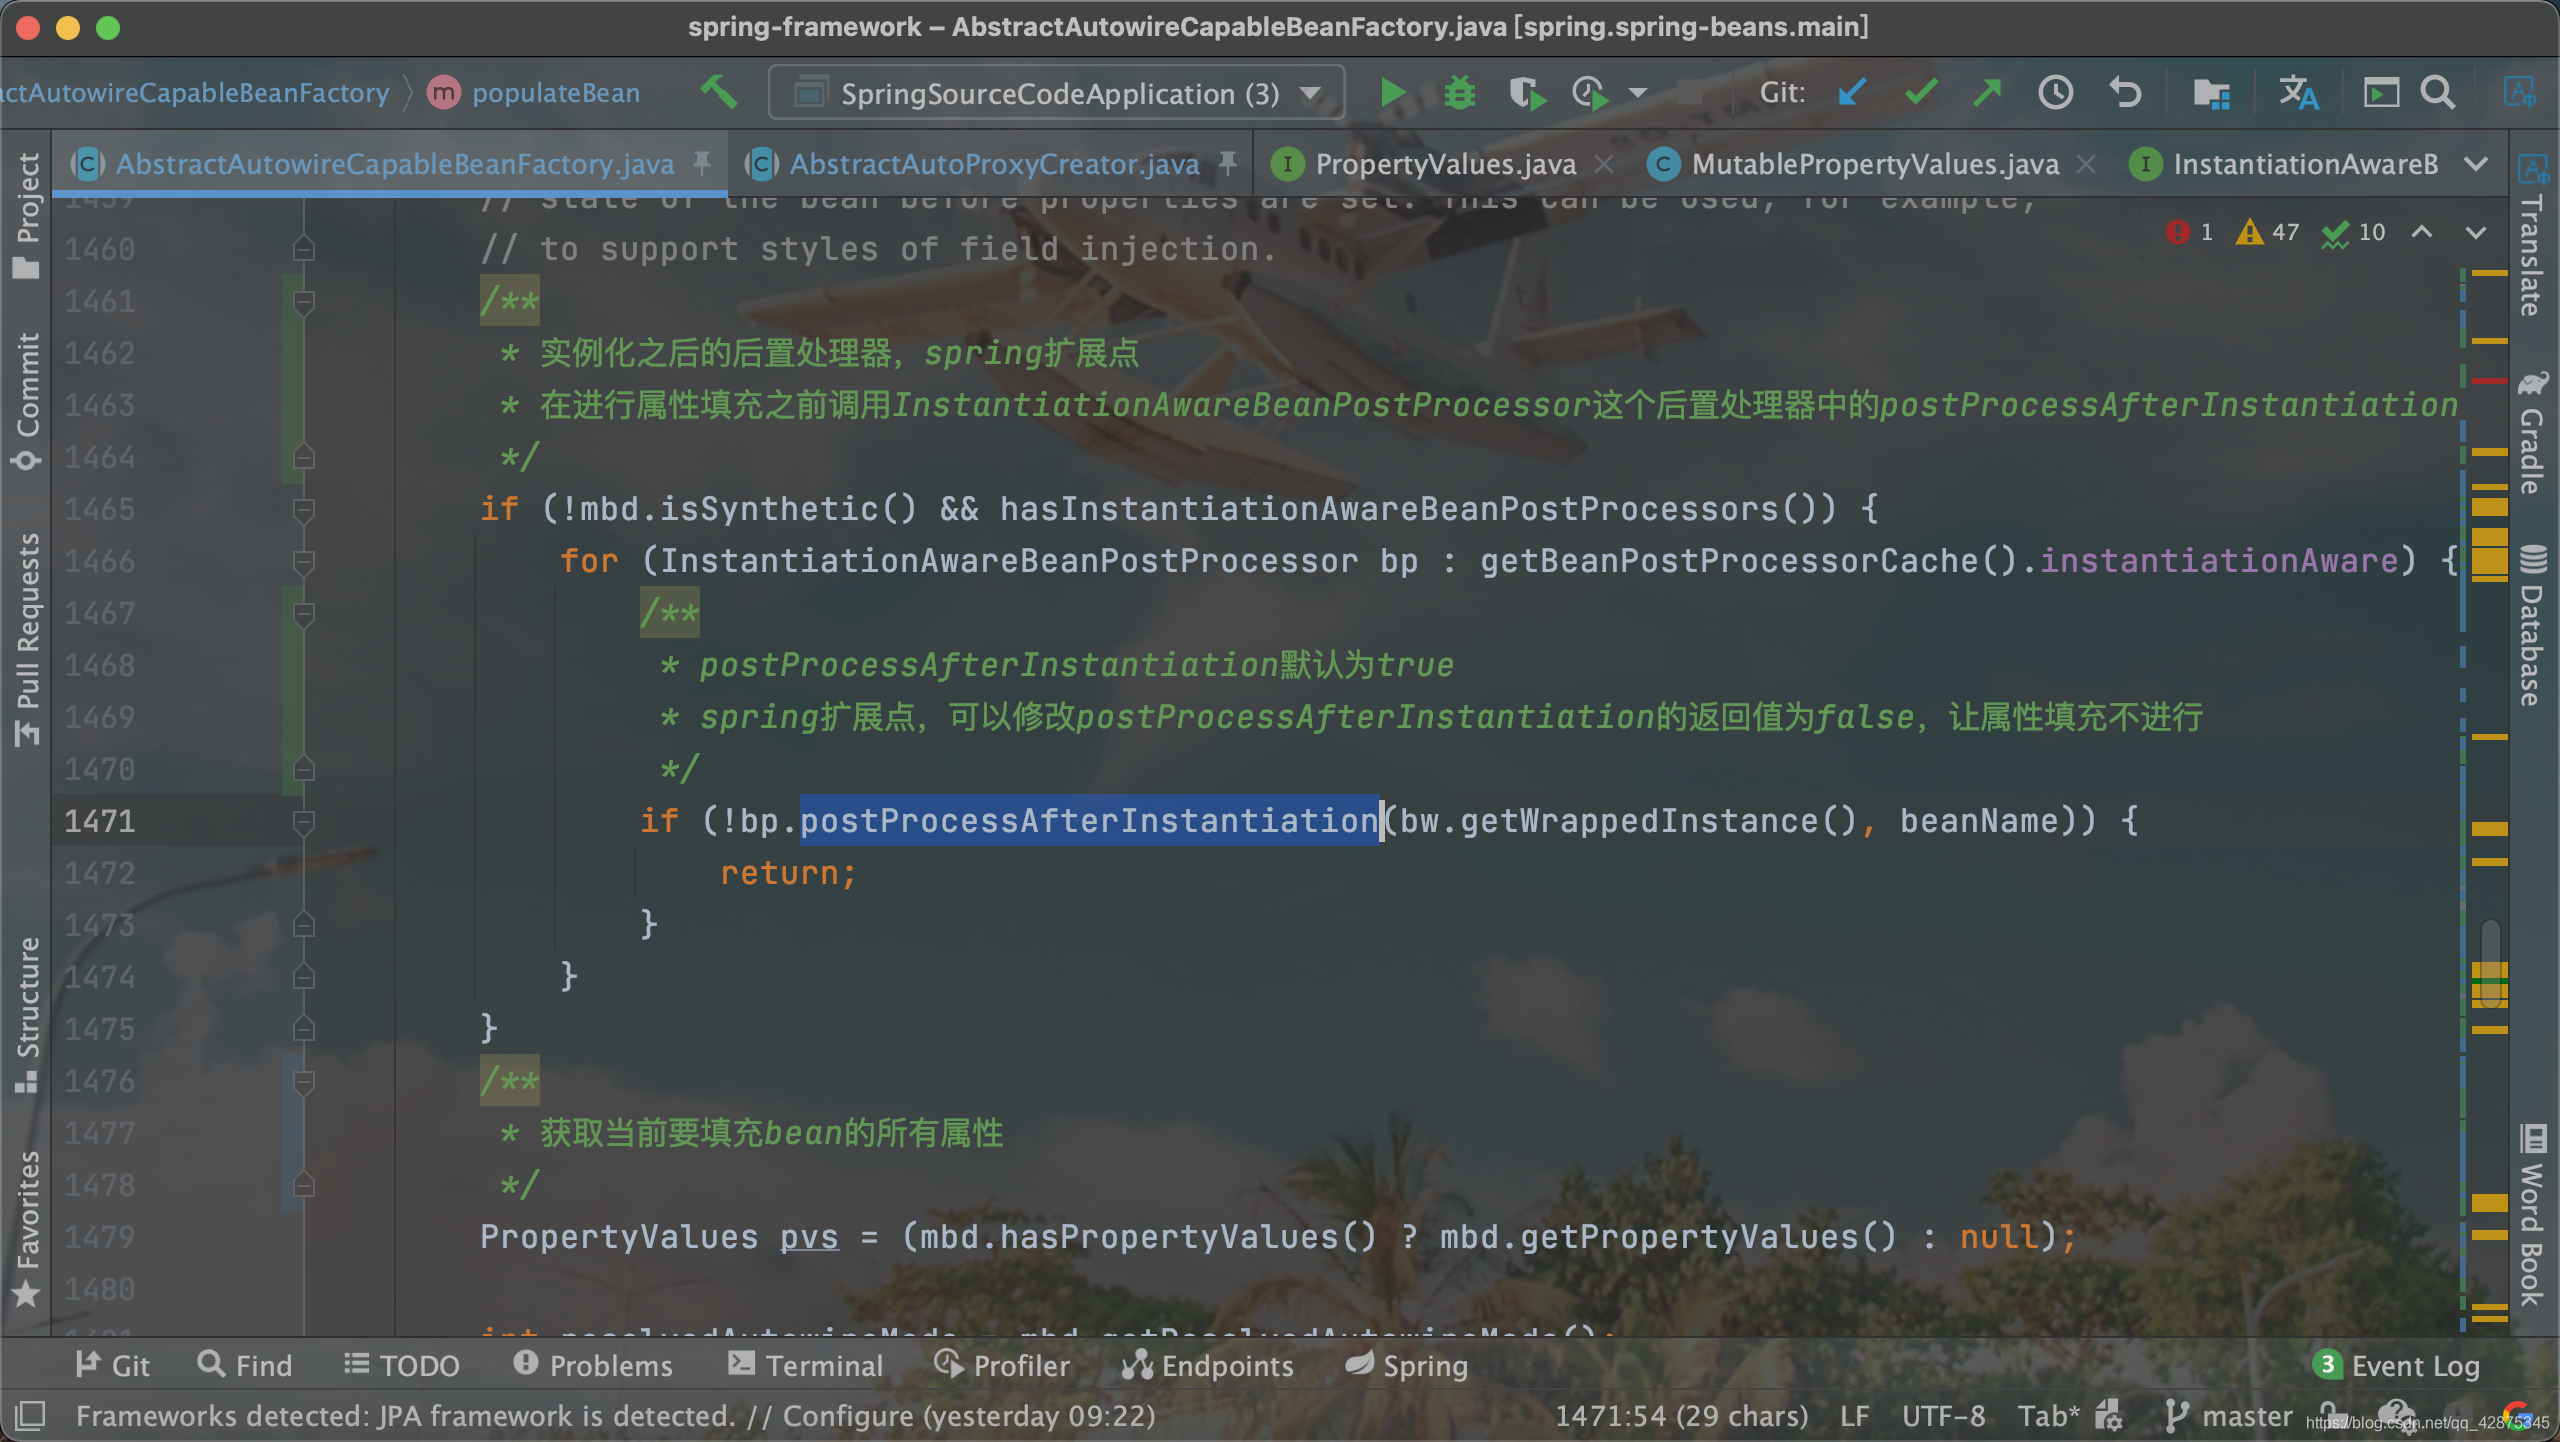This screenshot has width=2560, height=1442.
Task: Expand hidden editor tabs chevron
Action: pyautogui.click(x=2476, y=164)
